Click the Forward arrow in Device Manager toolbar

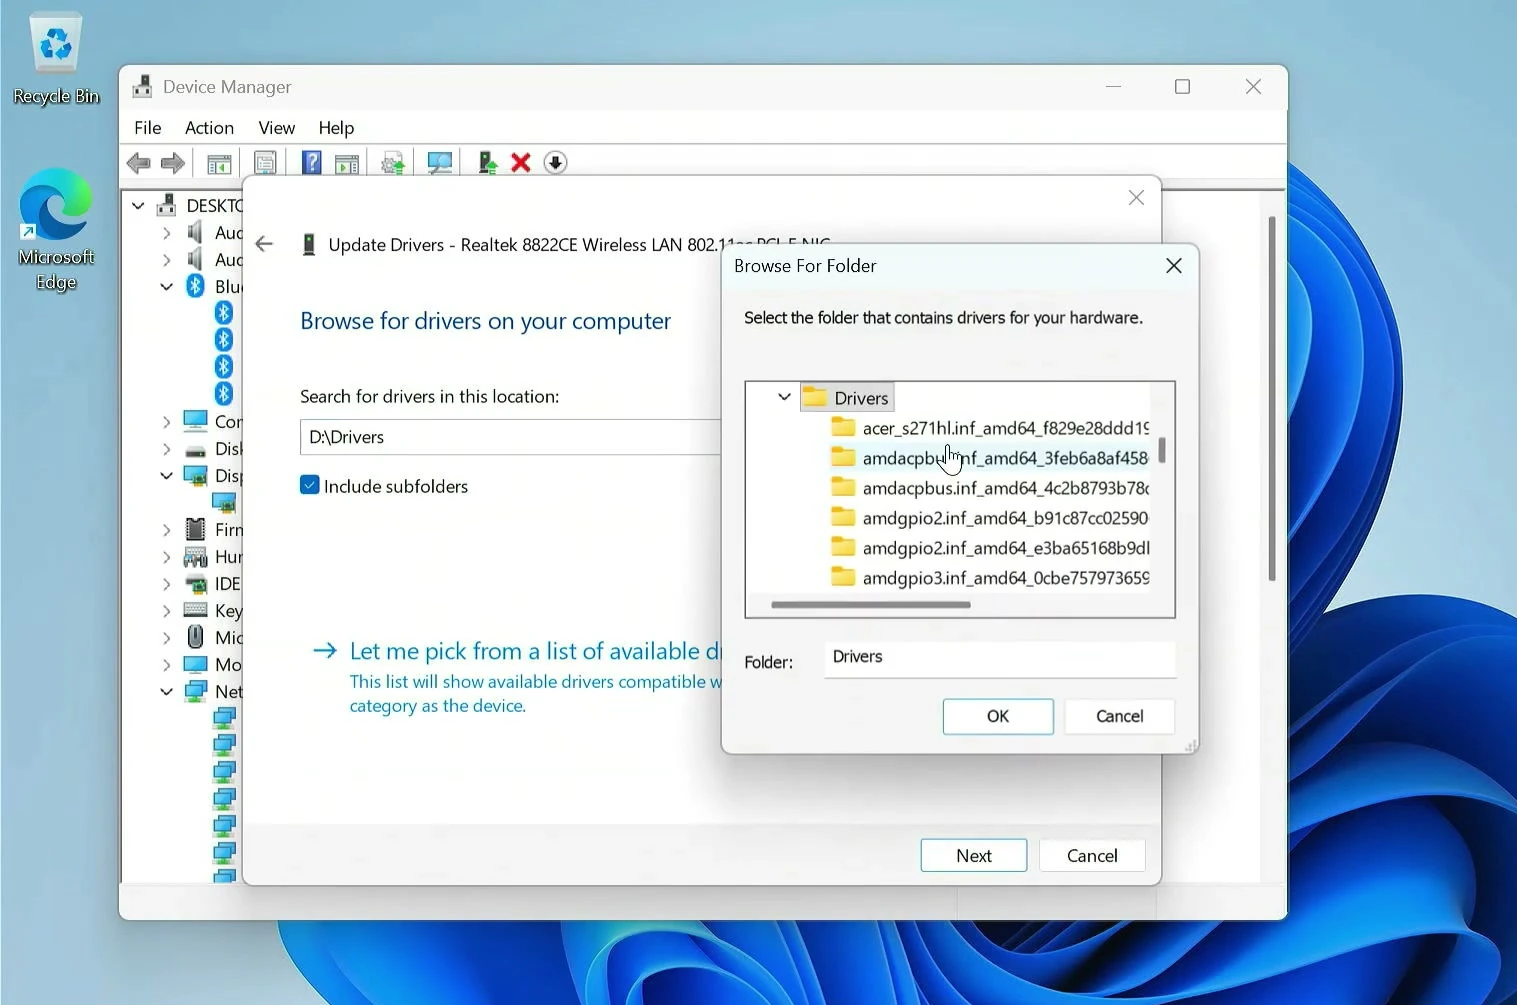tap(173, 163)
